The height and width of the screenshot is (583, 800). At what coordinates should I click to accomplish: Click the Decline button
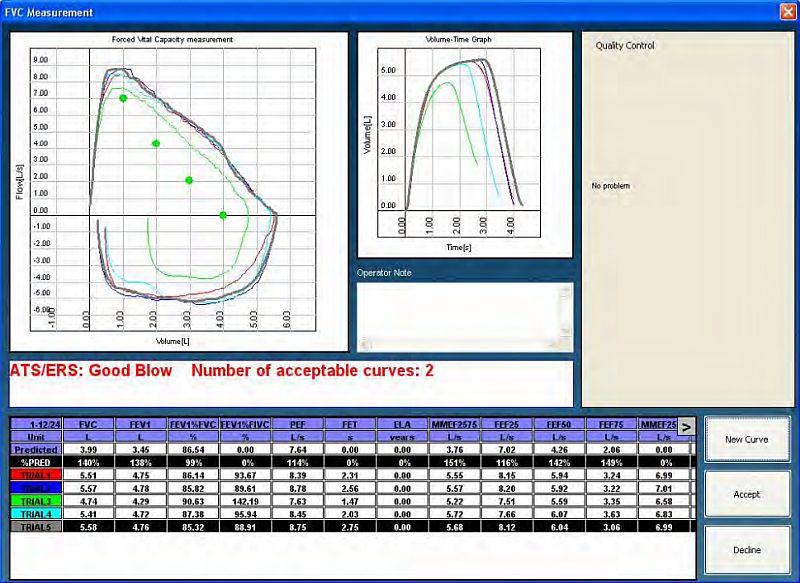[746, 549]
